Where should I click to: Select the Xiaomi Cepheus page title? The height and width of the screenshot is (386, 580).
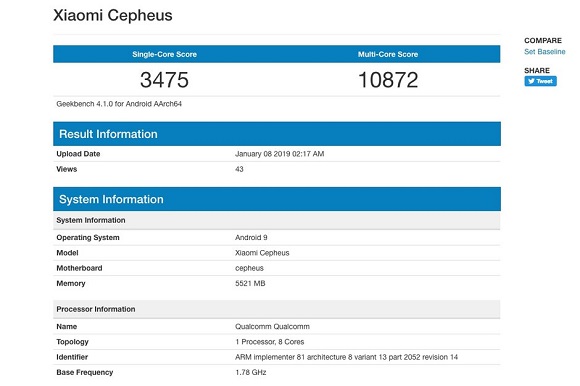[112, 16]
